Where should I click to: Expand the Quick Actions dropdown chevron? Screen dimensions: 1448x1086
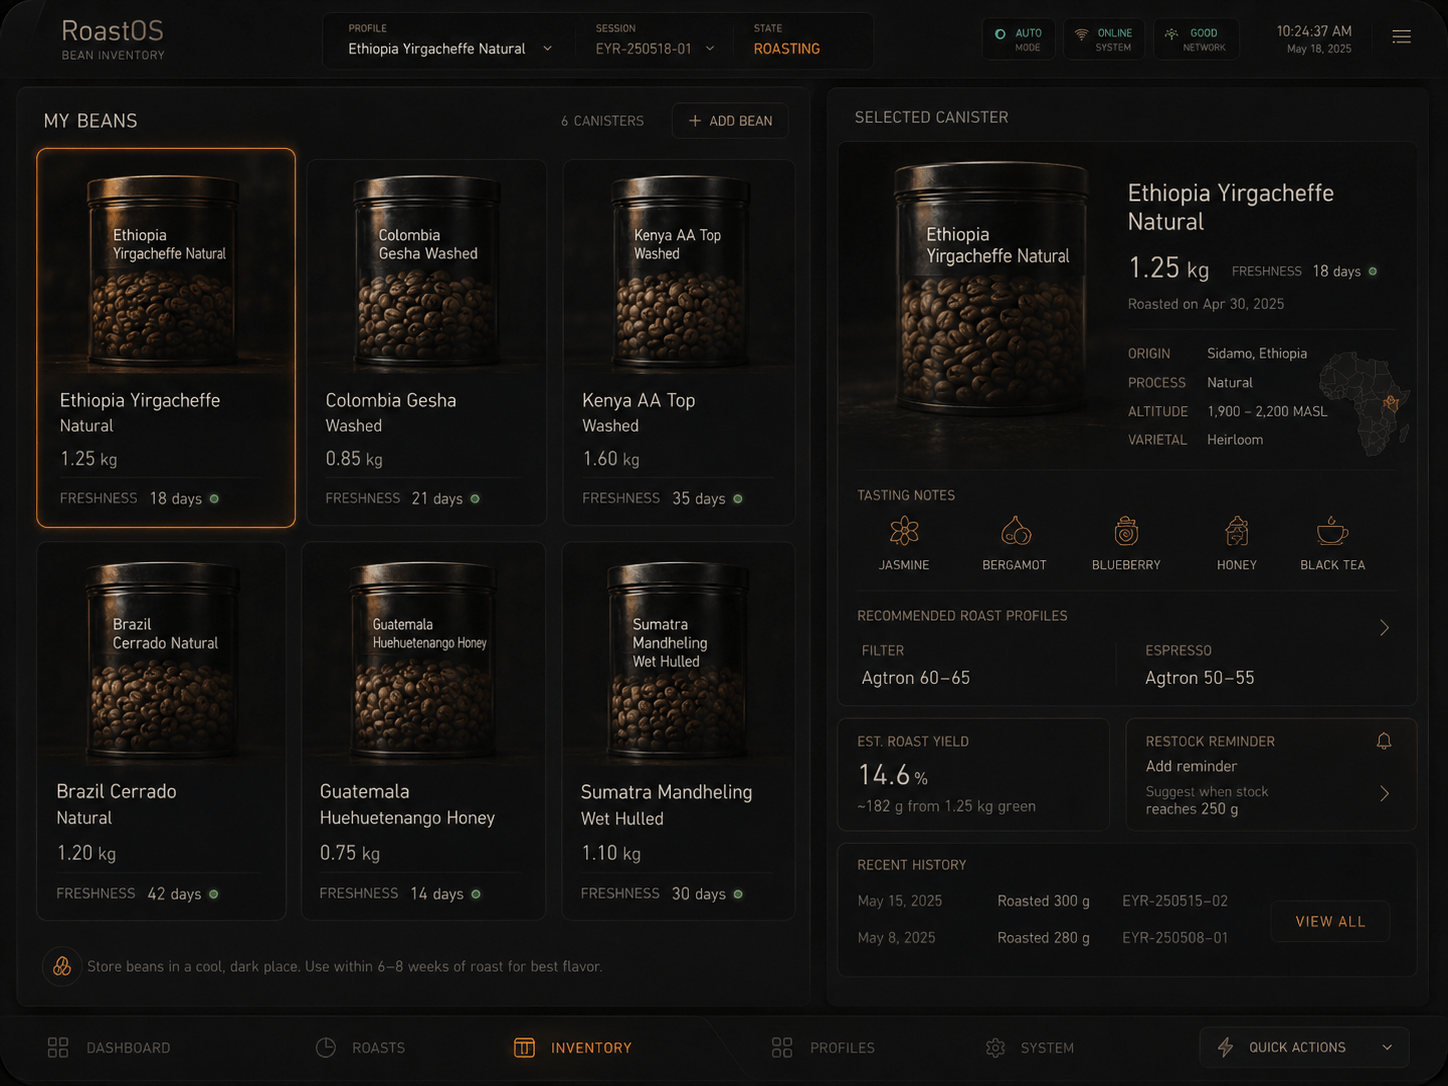point(1387,1047)
